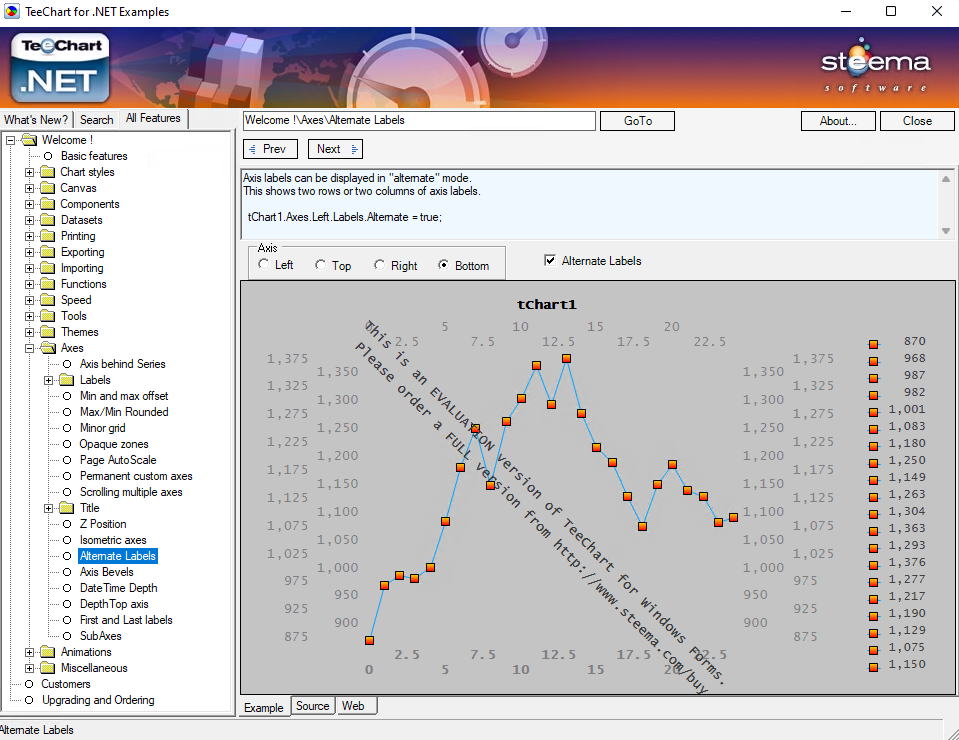
Task: Click the Steema software logo
Action: (x=875, y=65)
